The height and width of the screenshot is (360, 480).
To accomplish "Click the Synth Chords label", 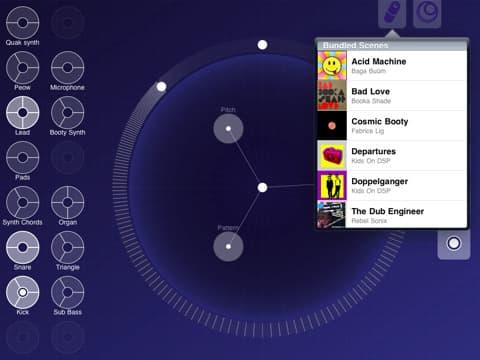I will (23, 222).
